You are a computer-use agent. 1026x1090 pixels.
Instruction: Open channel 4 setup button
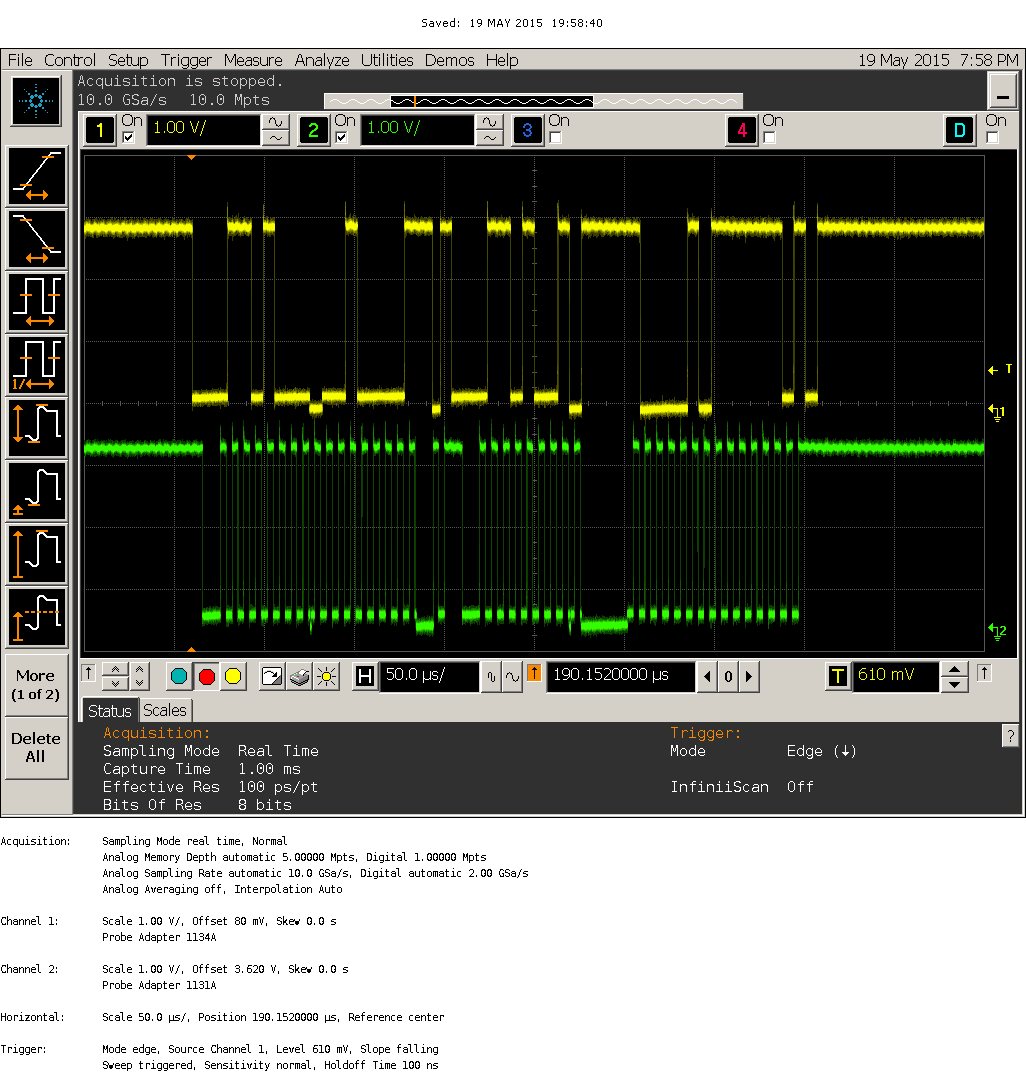pyautogui.click(x=742, y=130)
